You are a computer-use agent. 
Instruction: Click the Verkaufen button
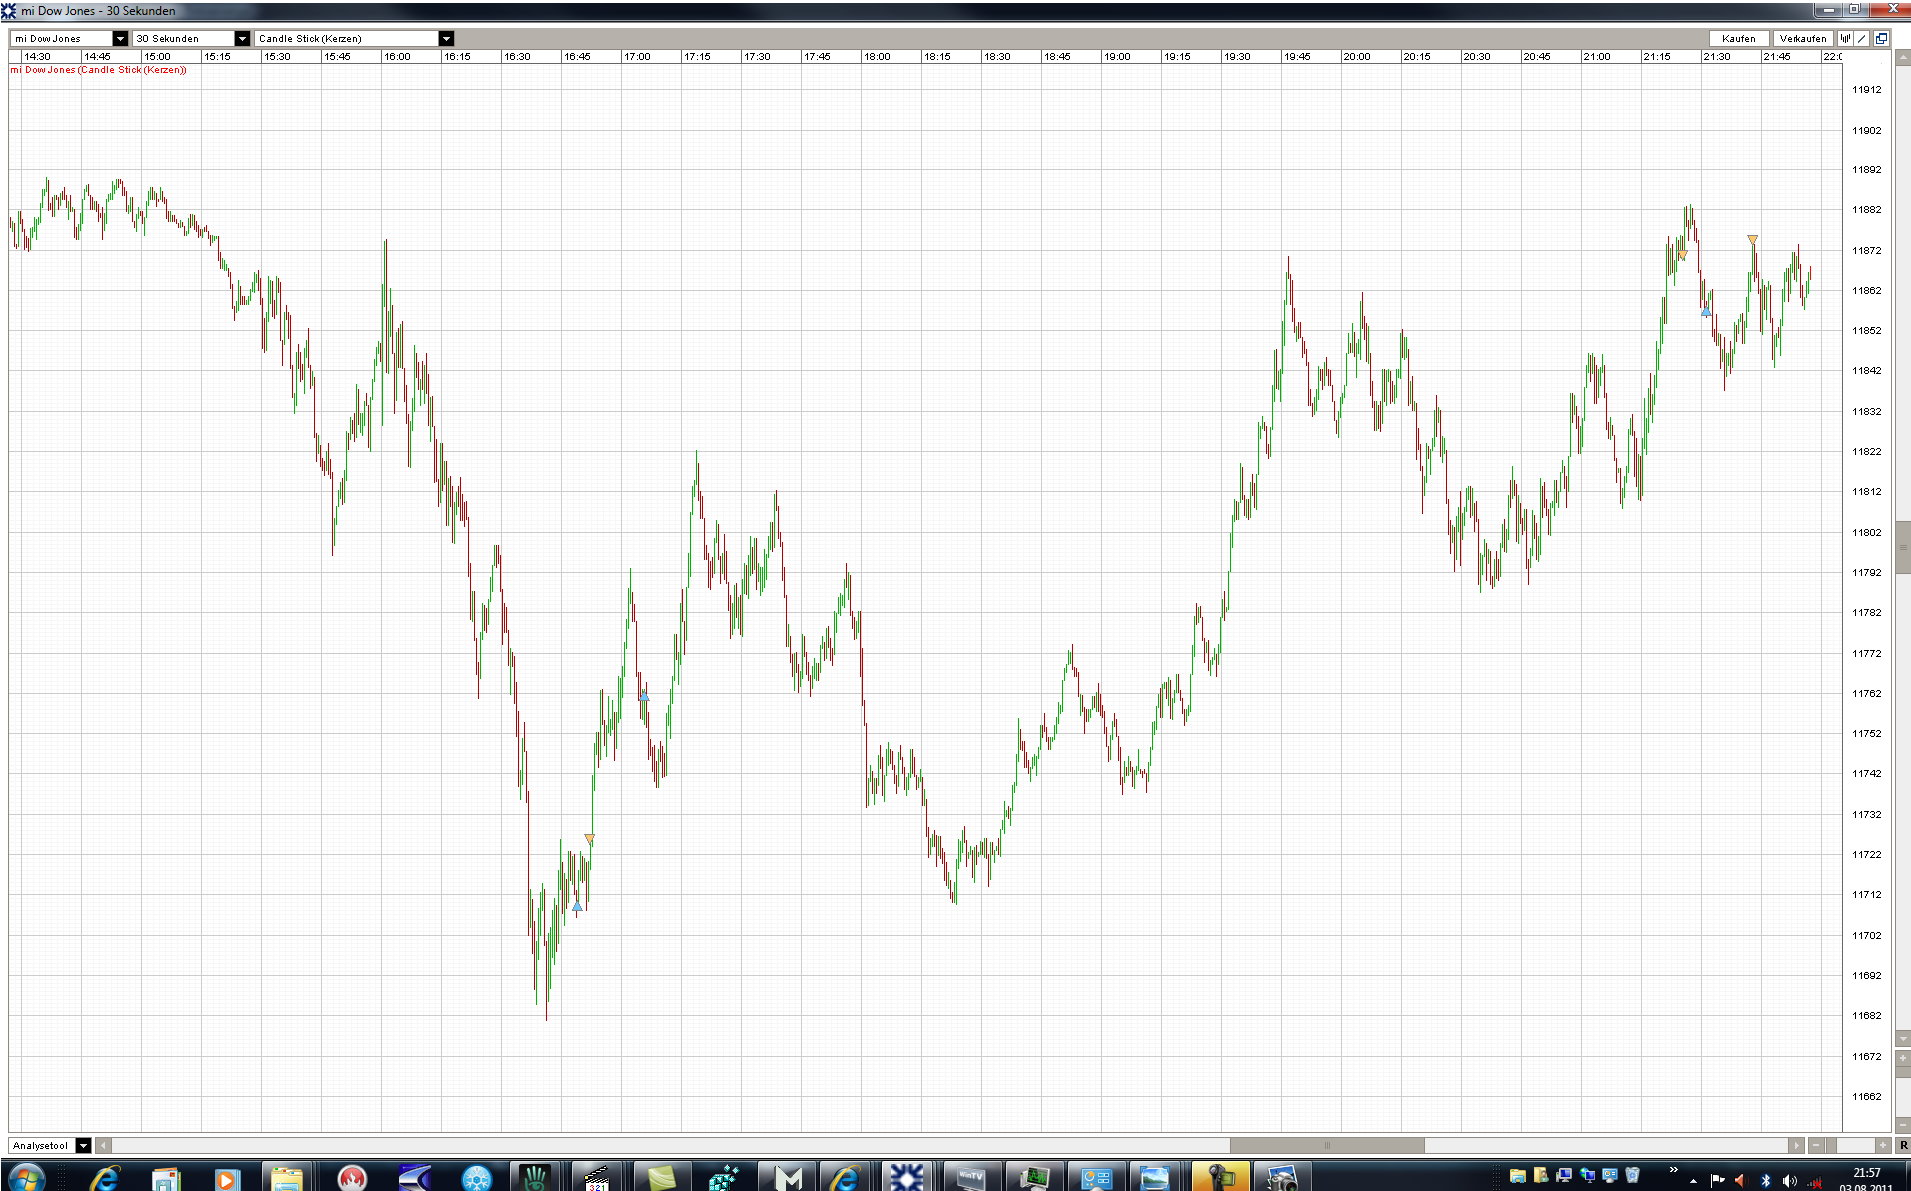[1803, 38]
